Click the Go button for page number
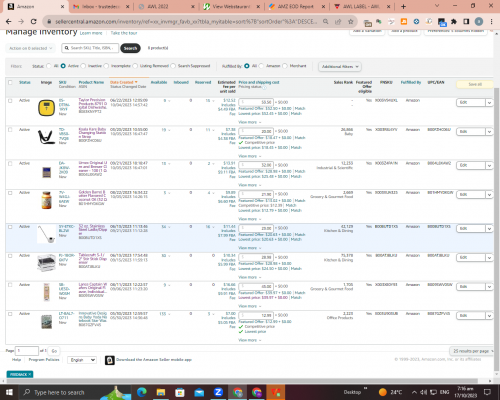Image resolution: width=500 pixels, height=400 pixels. point(54,351)
